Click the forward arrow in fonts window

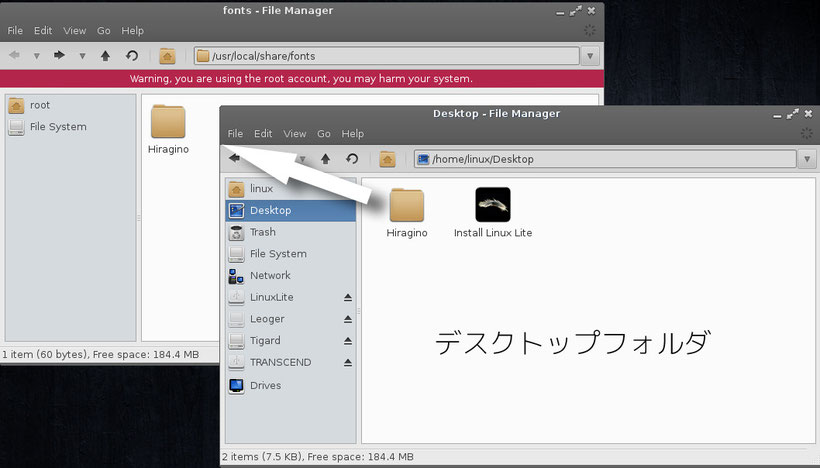pos(59,56)
